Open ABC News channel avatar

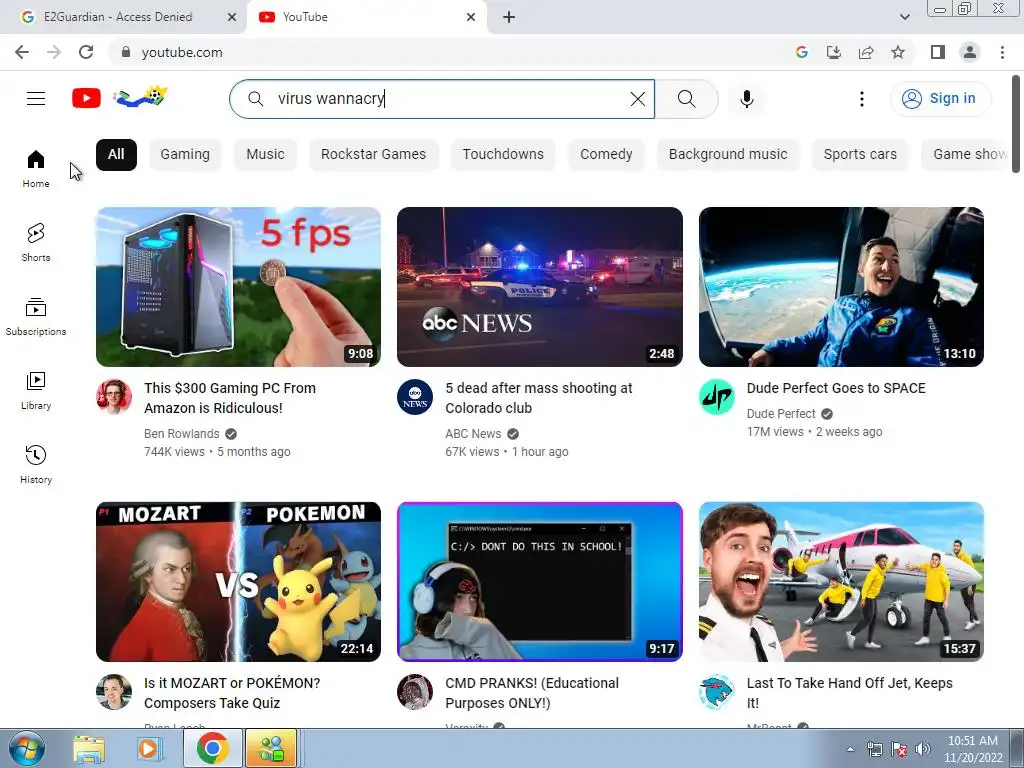[x=415, y=396]
